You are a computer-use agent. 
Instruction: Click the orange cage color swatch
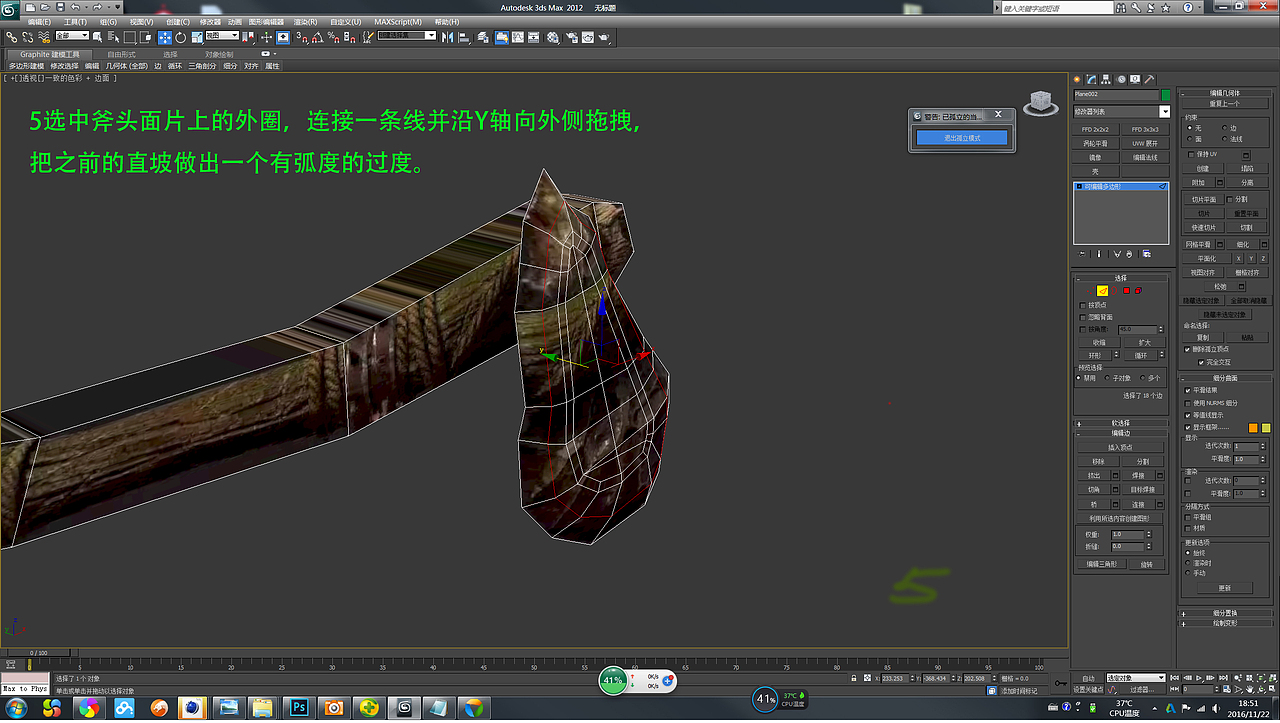point(1254,428)
